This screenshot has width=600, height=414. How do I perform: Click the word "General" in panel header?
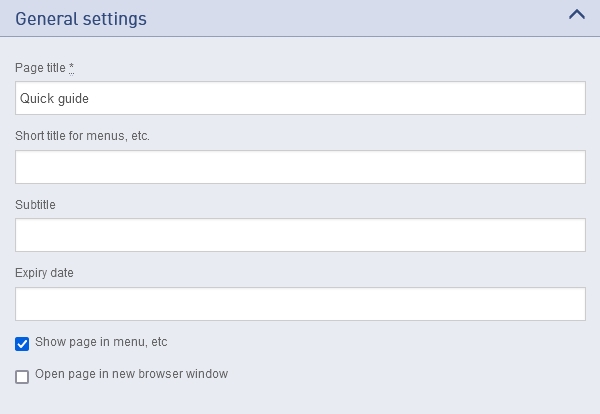point(46,19)
